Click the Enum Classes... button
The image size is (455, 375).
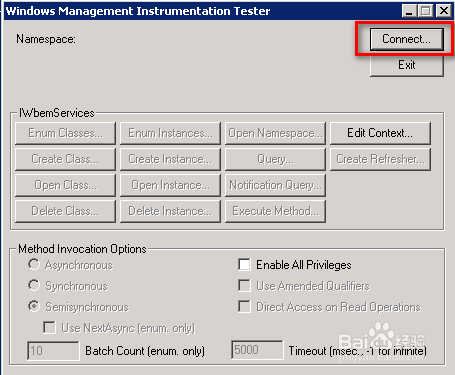click(x=65, y=133)
